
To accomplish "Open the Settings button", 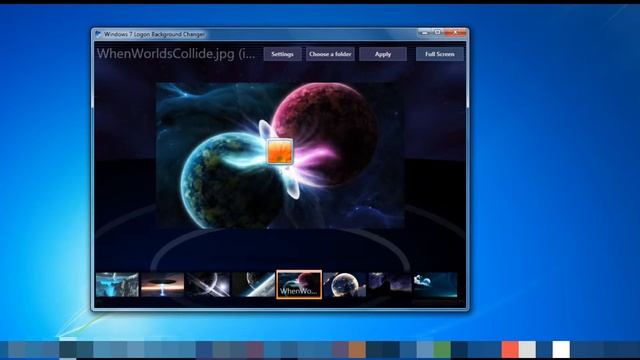I will [282, 54].
